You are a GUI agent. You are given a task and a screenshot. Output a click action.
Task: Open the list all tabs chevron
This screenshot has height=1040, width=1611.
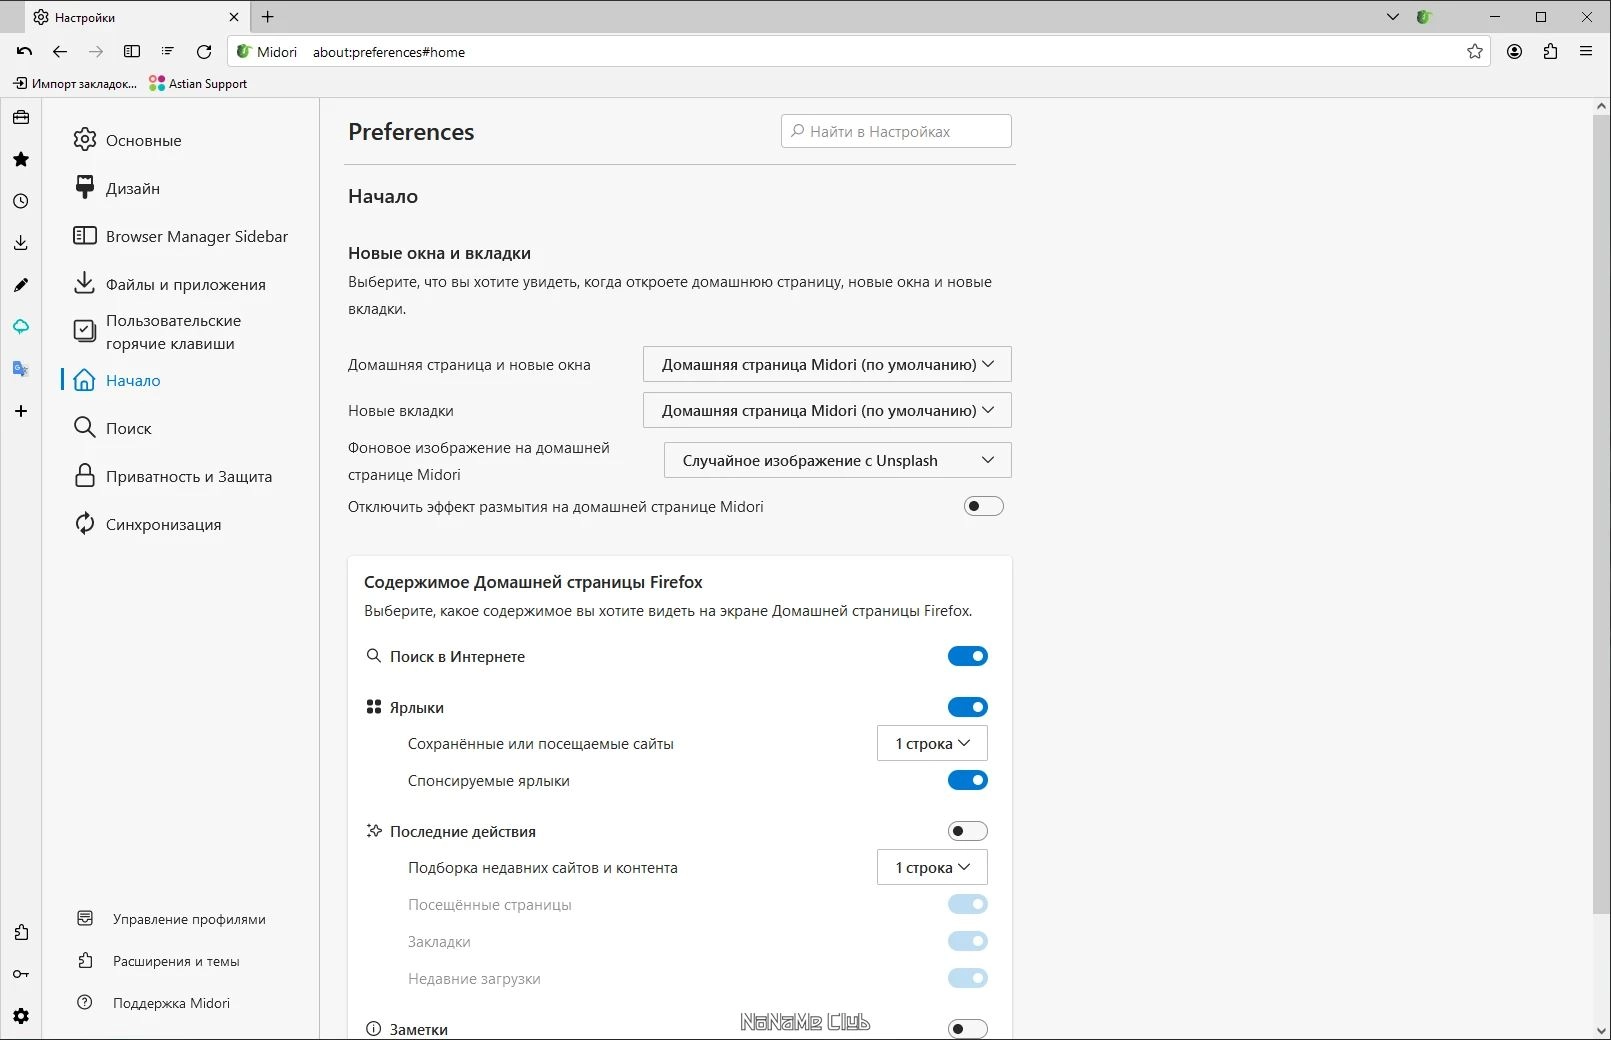pyautogui.click(x=1392, y=17)
